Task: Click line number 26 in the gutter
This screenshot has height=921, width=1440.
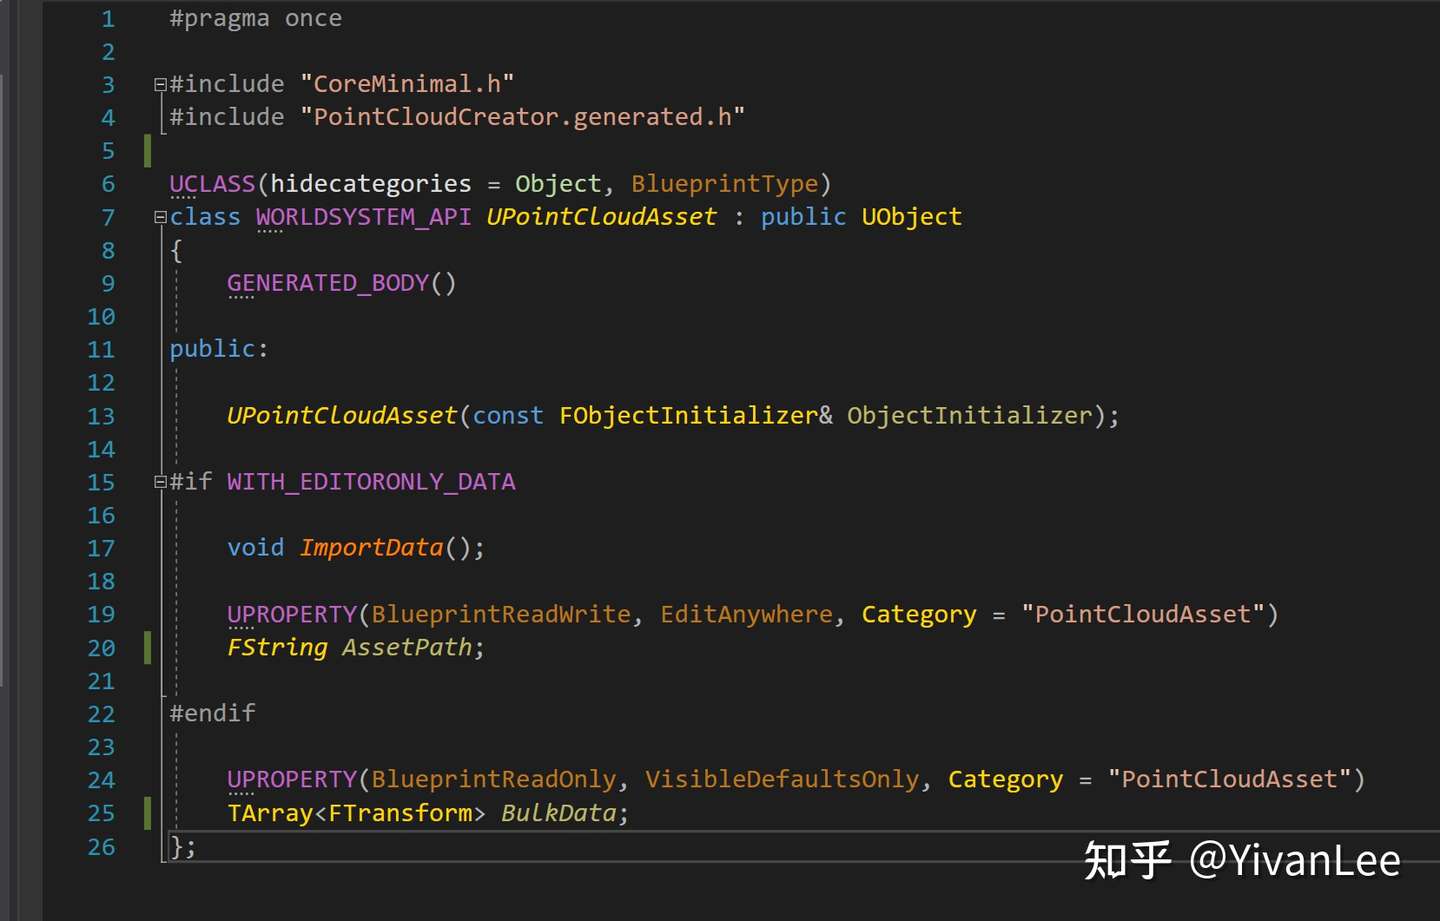Action: click(x=101, y=847)
